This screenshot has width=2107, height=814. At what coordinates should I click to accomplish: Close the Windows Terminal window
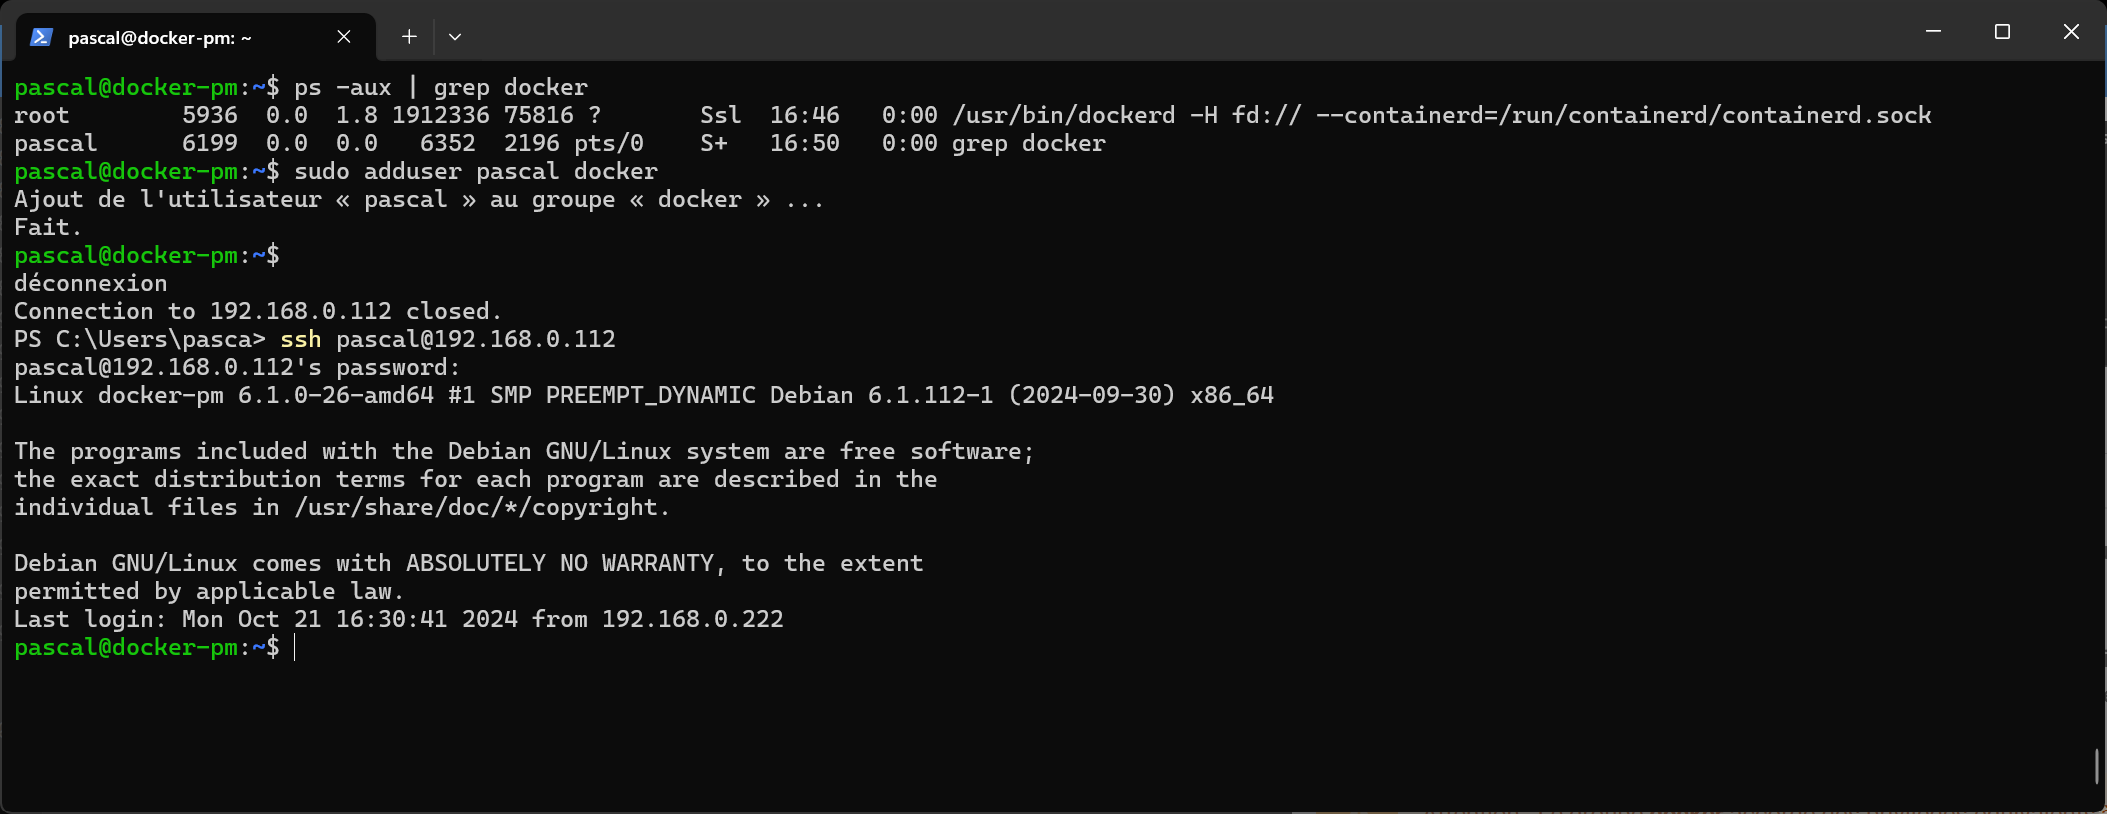click(2071, 32)
